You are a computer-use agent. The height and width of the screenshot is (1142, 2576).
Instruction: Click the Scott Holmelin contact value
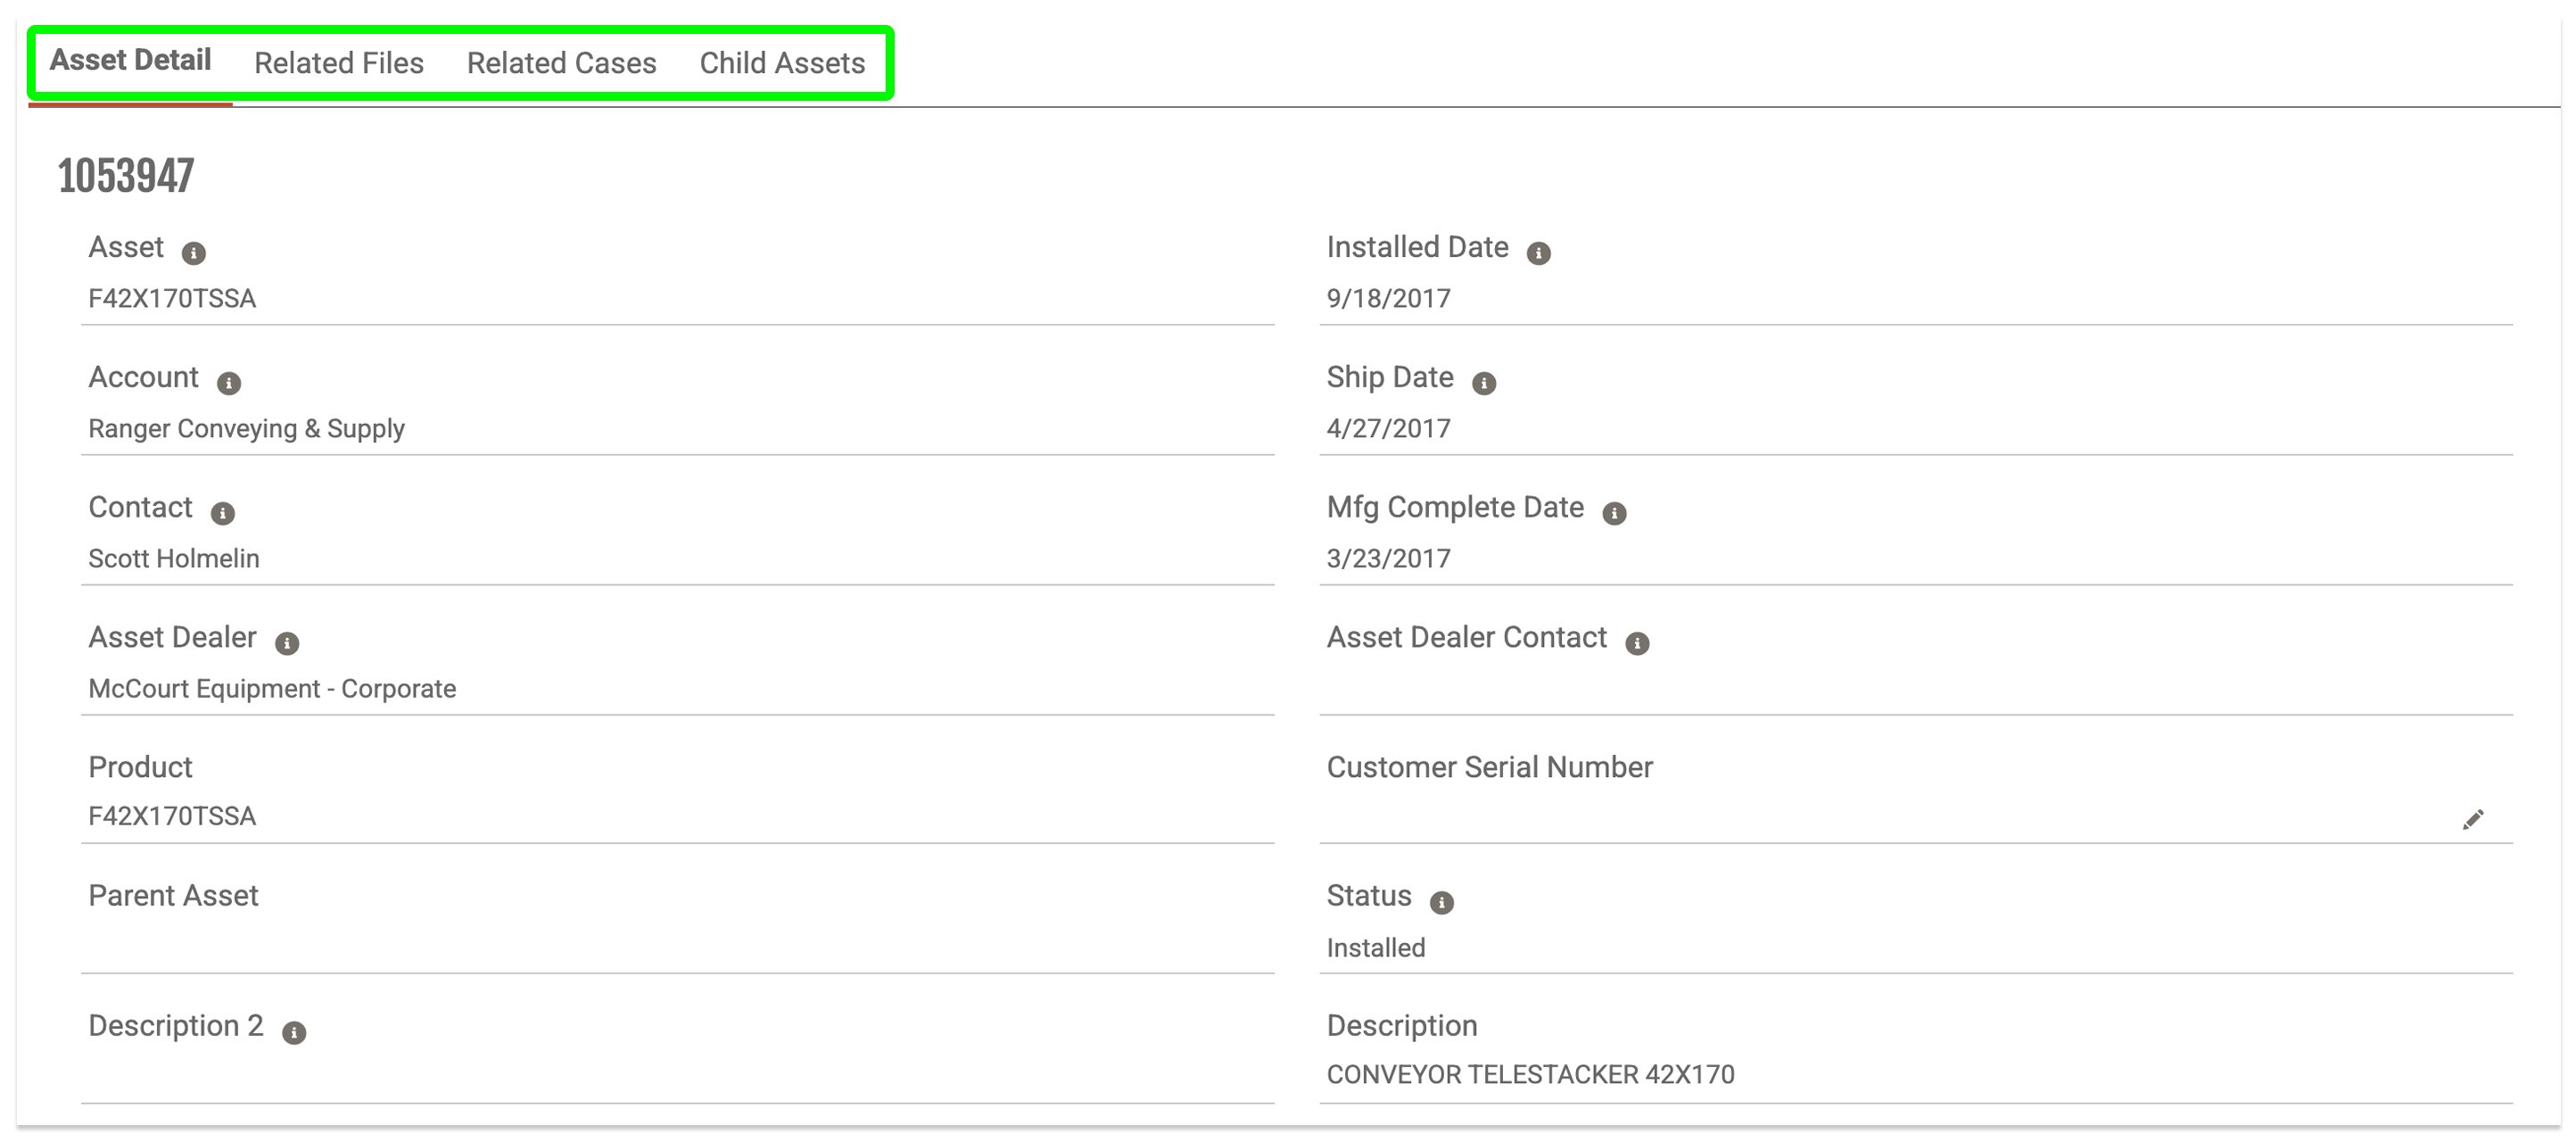coord(174,559)
